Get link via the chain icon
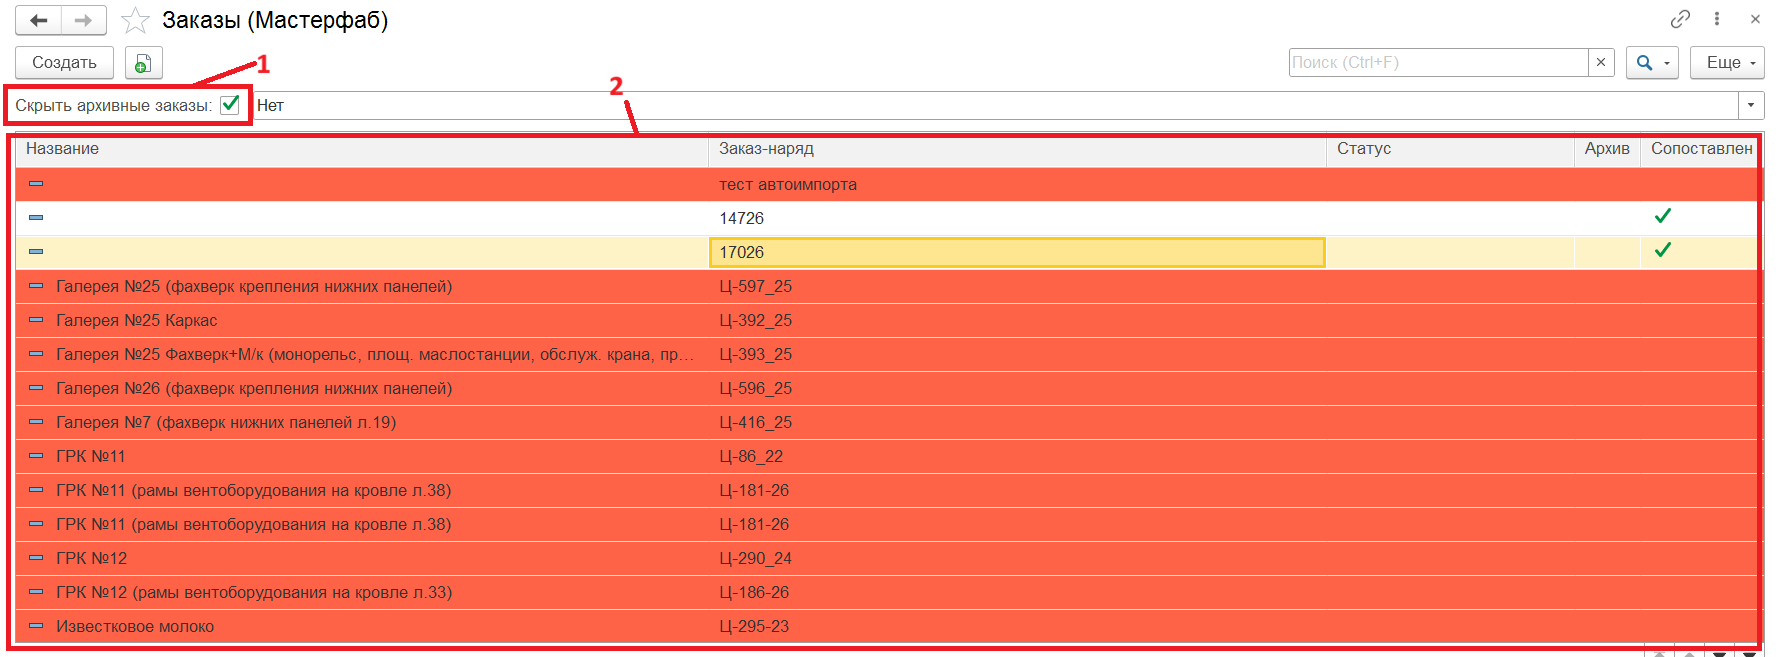Screen dimensions: 1780x657 click(x=1680, y=19)
